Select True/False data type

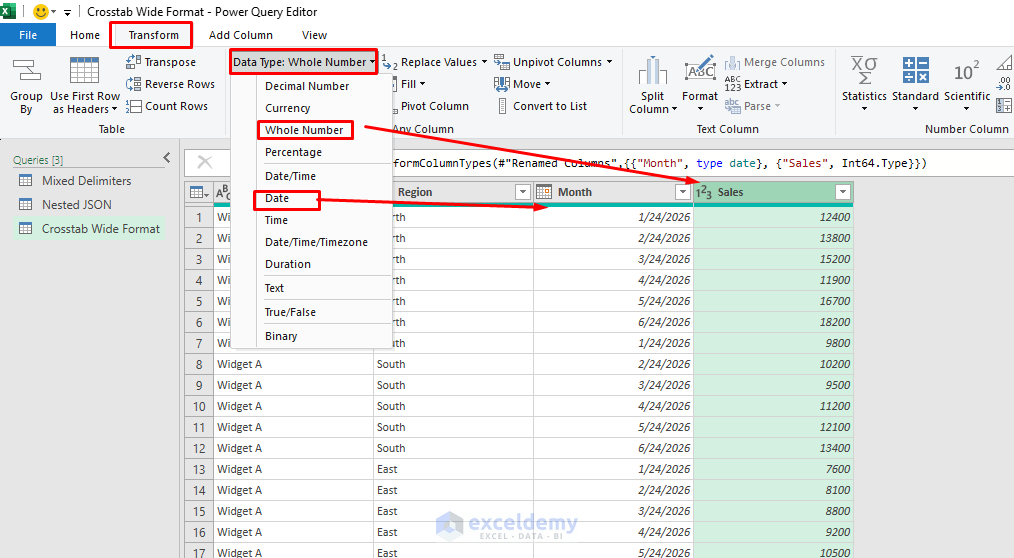290,312
